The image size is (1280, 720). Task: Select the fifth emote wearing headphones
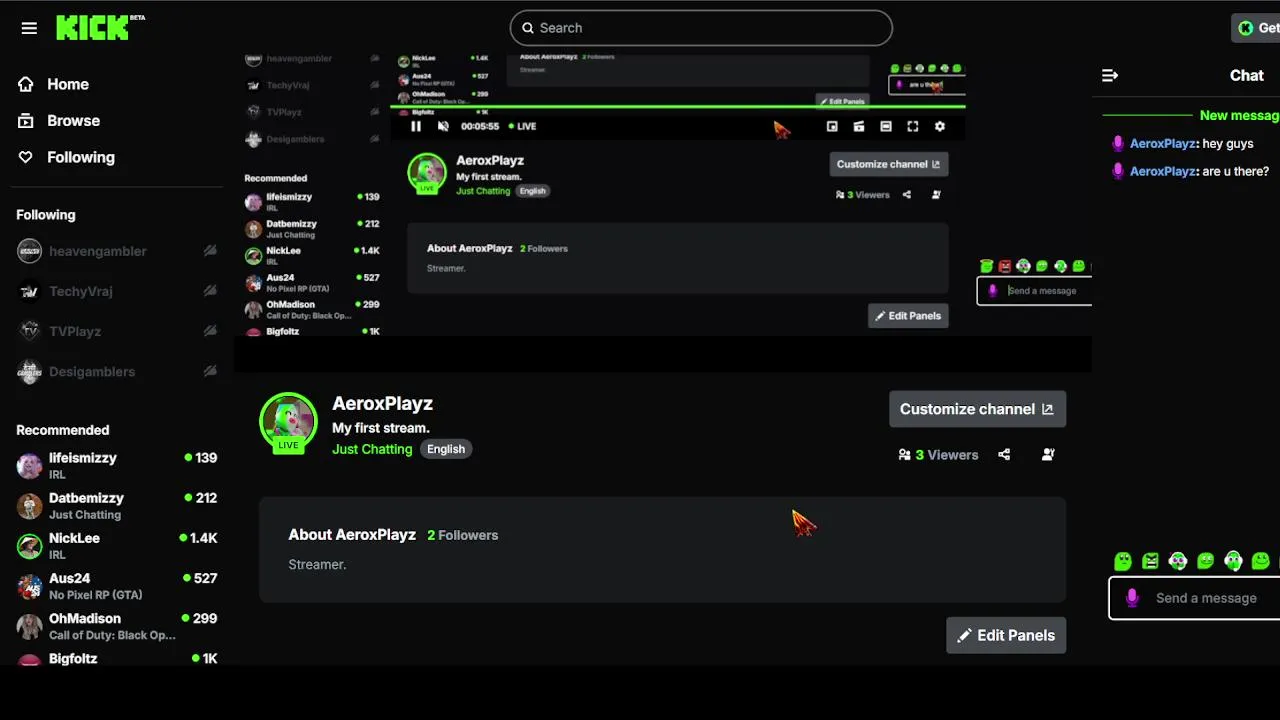pyautogui.click(x=1233, y=561)
